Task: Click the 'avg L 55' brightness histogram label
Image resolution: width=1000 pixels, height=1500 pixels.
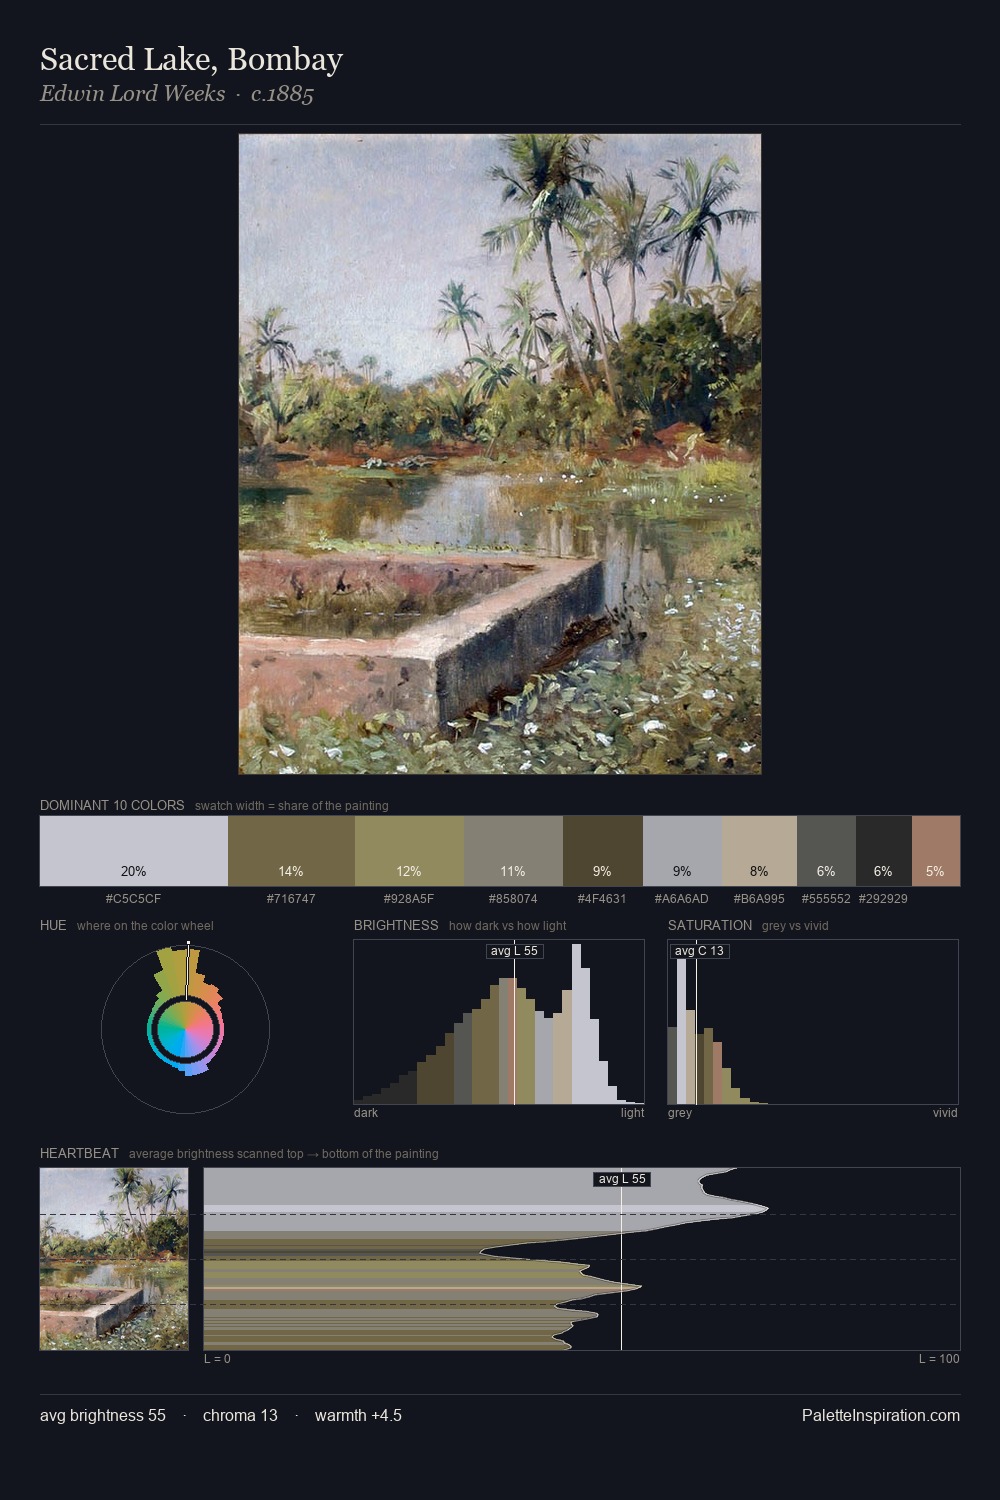Action: click(x=514, y=951)
